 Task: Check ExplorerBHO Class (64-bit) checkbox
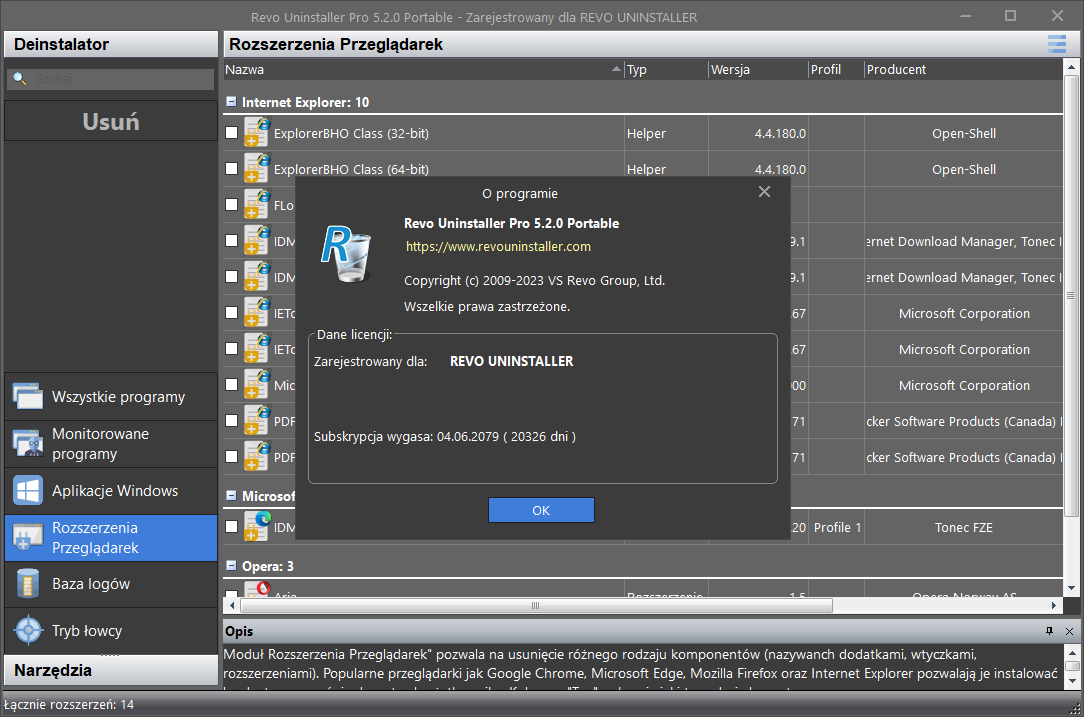[x=232, y=168]
